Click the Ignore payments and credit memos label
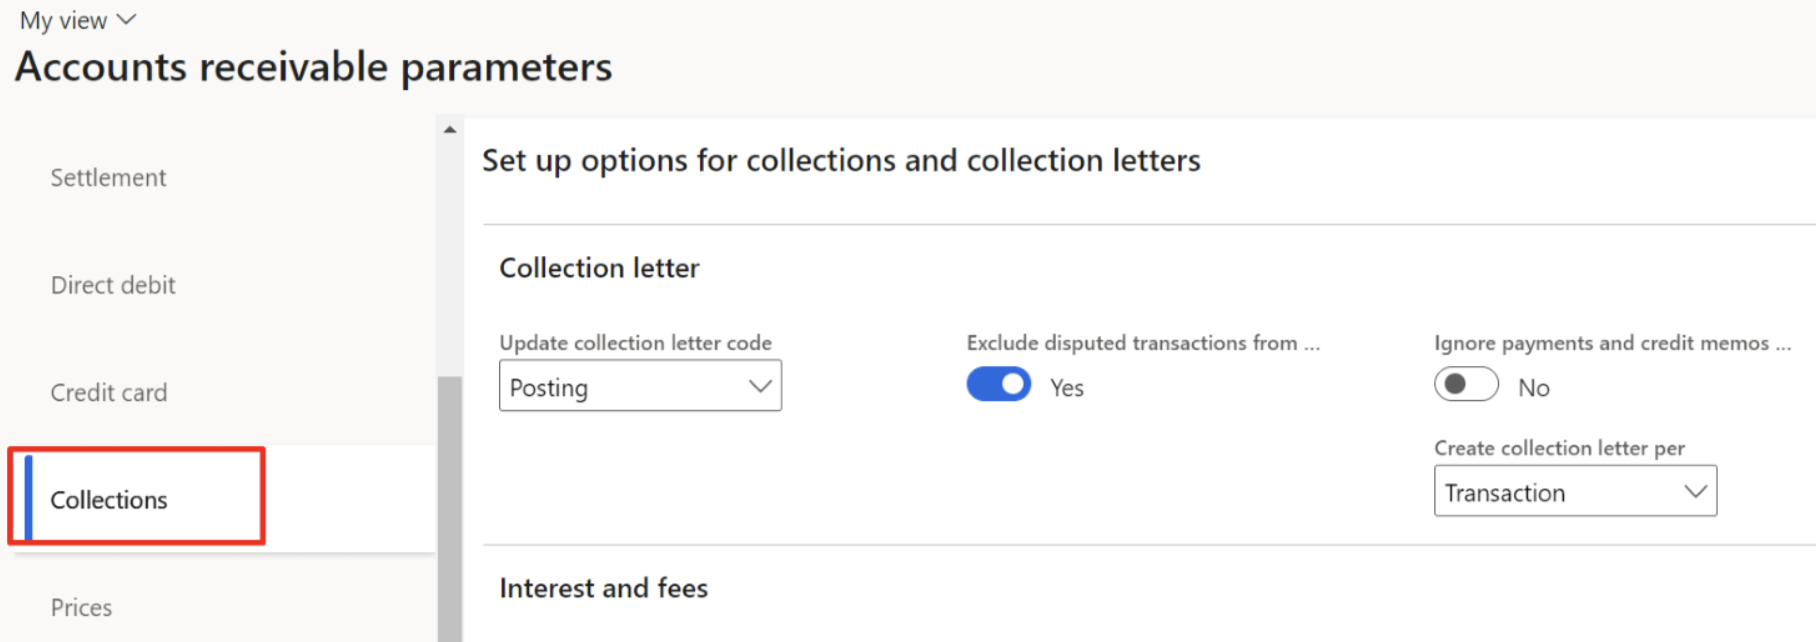This screenshot has width=1816, height=642. click(x=1611, y=343)
